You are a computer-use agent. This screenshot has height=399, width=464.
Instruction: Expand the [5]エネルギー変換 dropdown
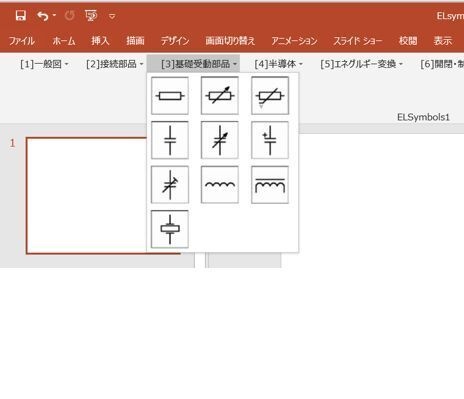[362, 64]
